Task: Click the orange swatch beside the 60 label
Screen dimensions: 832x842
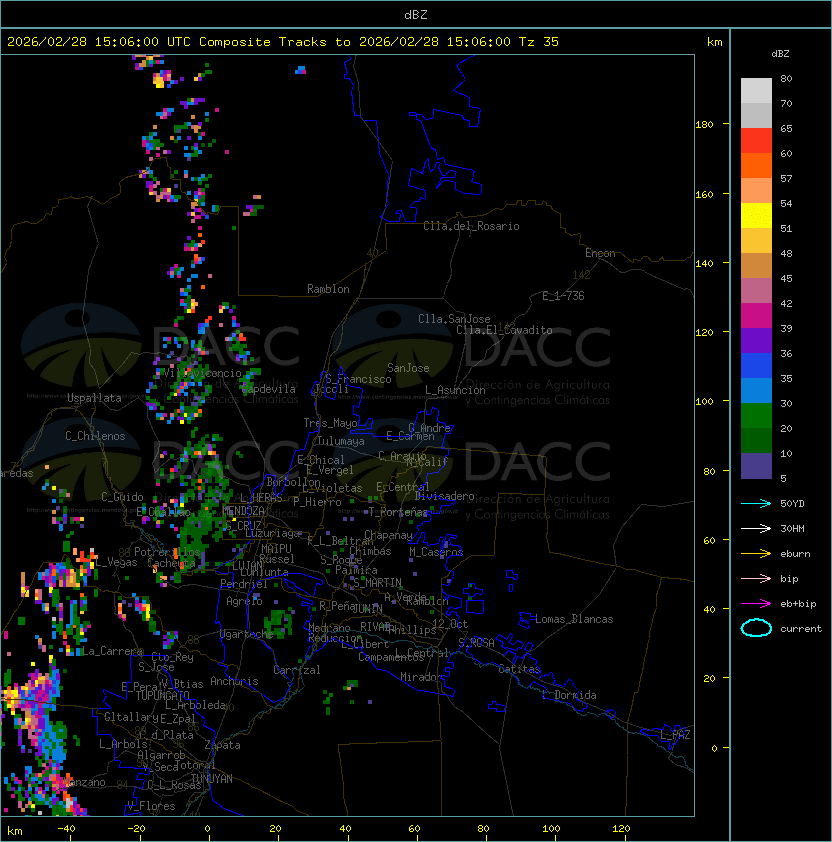Action: [756, 166]
